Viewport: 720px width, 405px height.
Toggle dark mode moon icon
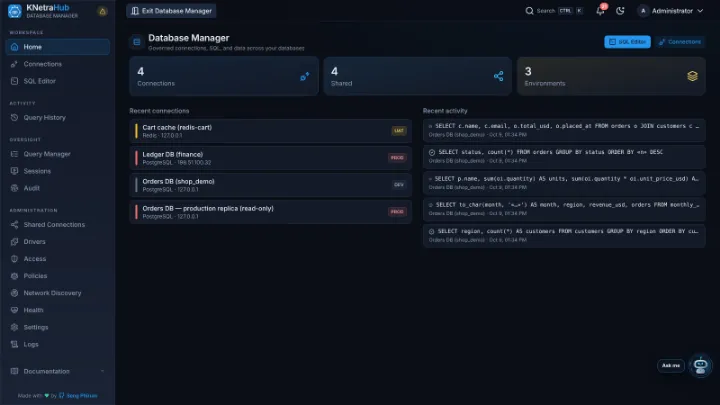point(620,11)
